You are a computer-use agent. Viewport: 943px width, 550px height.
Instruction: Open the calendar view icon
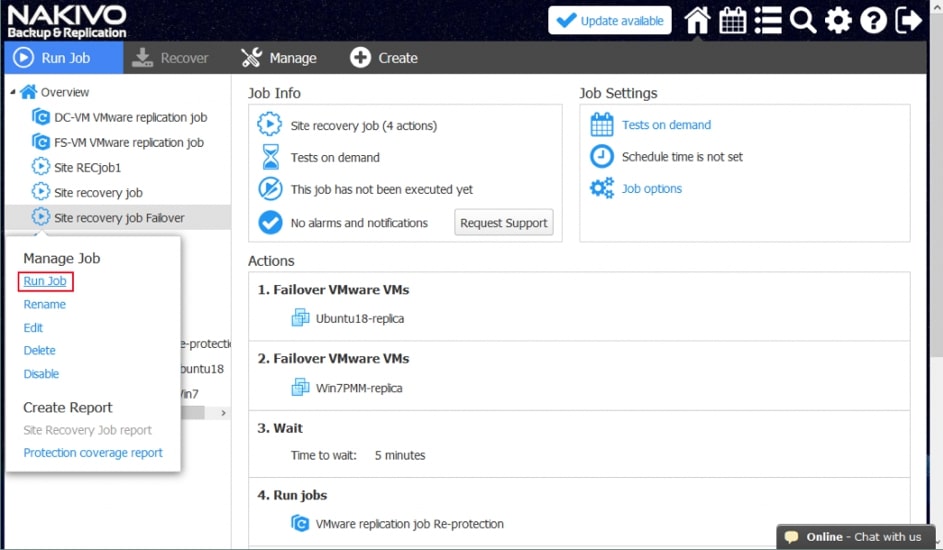click(x=733, y=20)
